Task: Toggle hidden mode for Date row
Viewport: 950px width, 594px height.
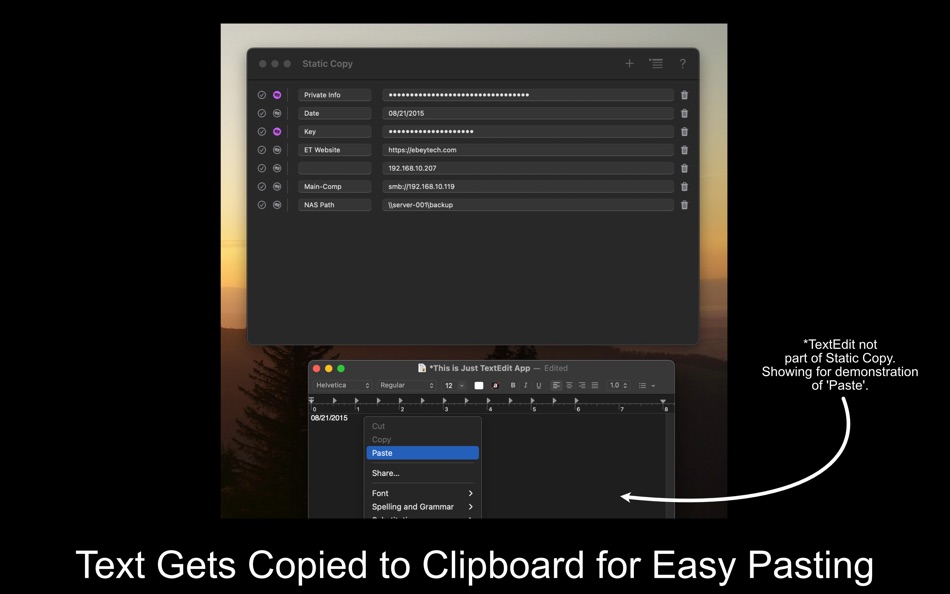Action: click(277, 113)
